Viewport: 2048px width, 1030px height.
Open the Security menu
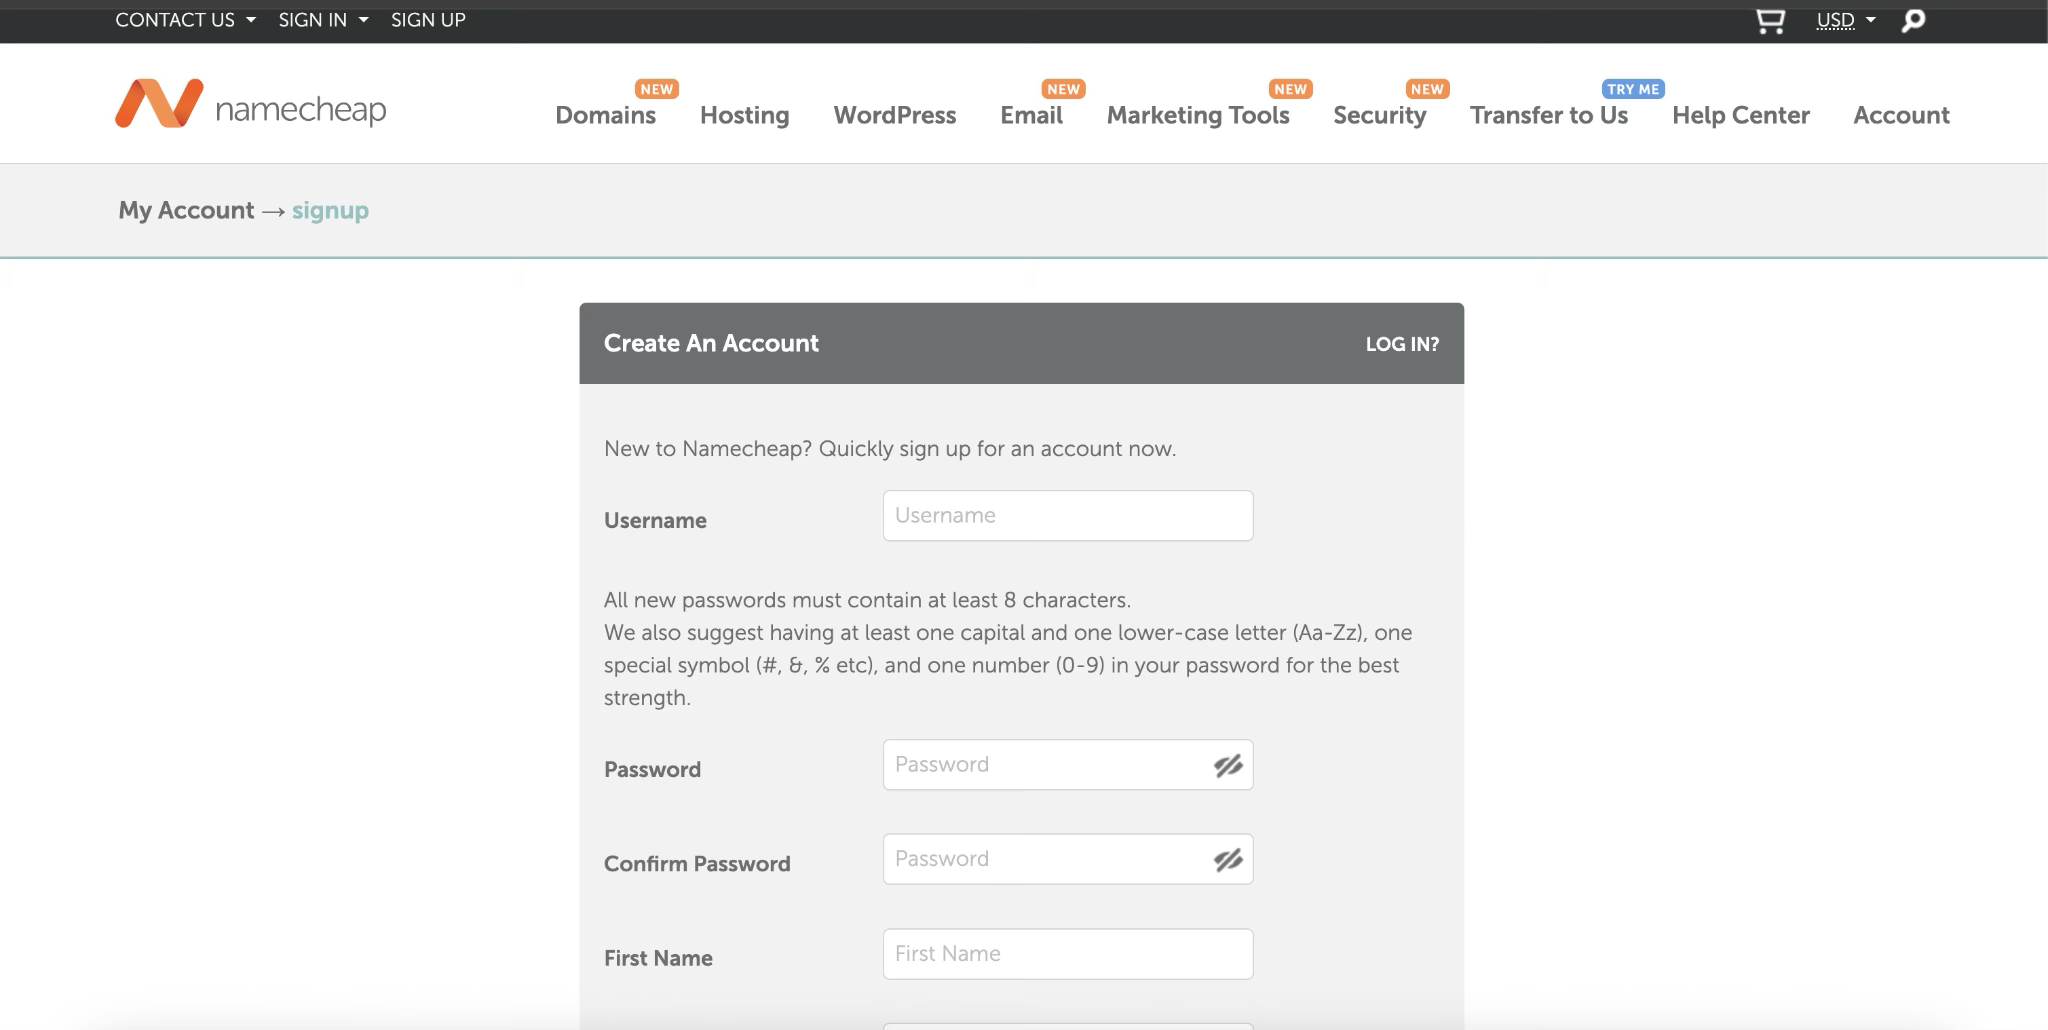(1379, 116)
